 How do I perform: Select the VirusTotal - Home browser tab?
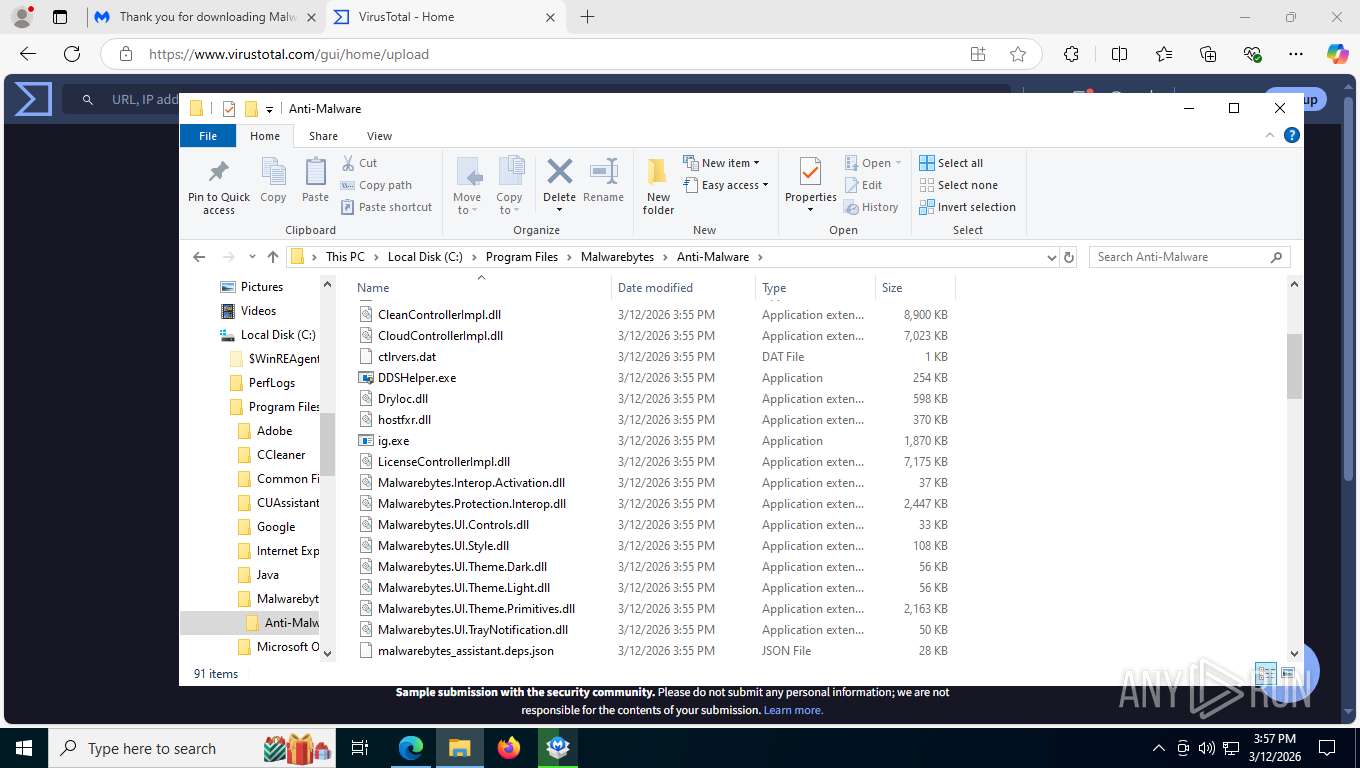446,17
